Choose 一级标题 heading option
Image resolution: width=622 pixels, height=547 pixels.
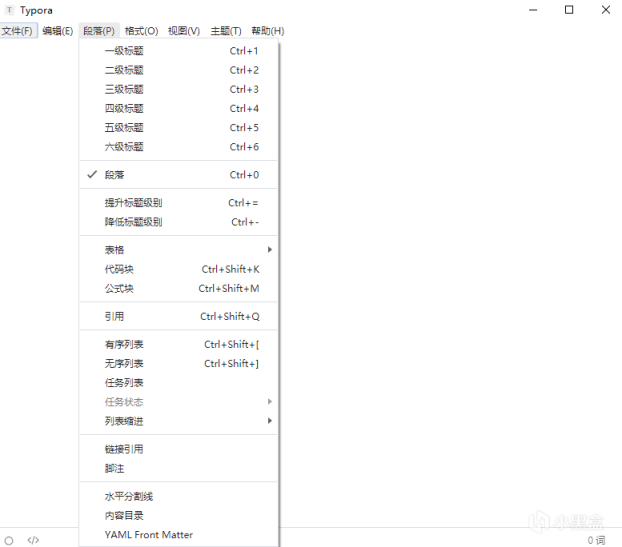(179, 51)
